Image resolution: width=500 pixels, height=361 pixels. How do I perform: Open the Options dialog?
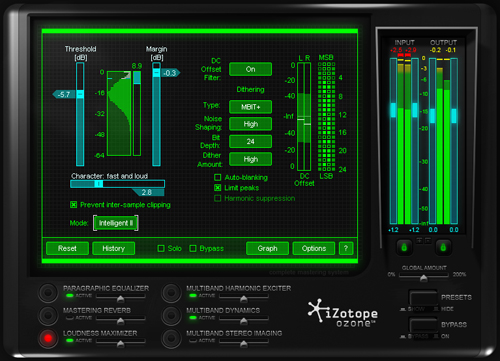pyautogui.click(x=314, y=248)
